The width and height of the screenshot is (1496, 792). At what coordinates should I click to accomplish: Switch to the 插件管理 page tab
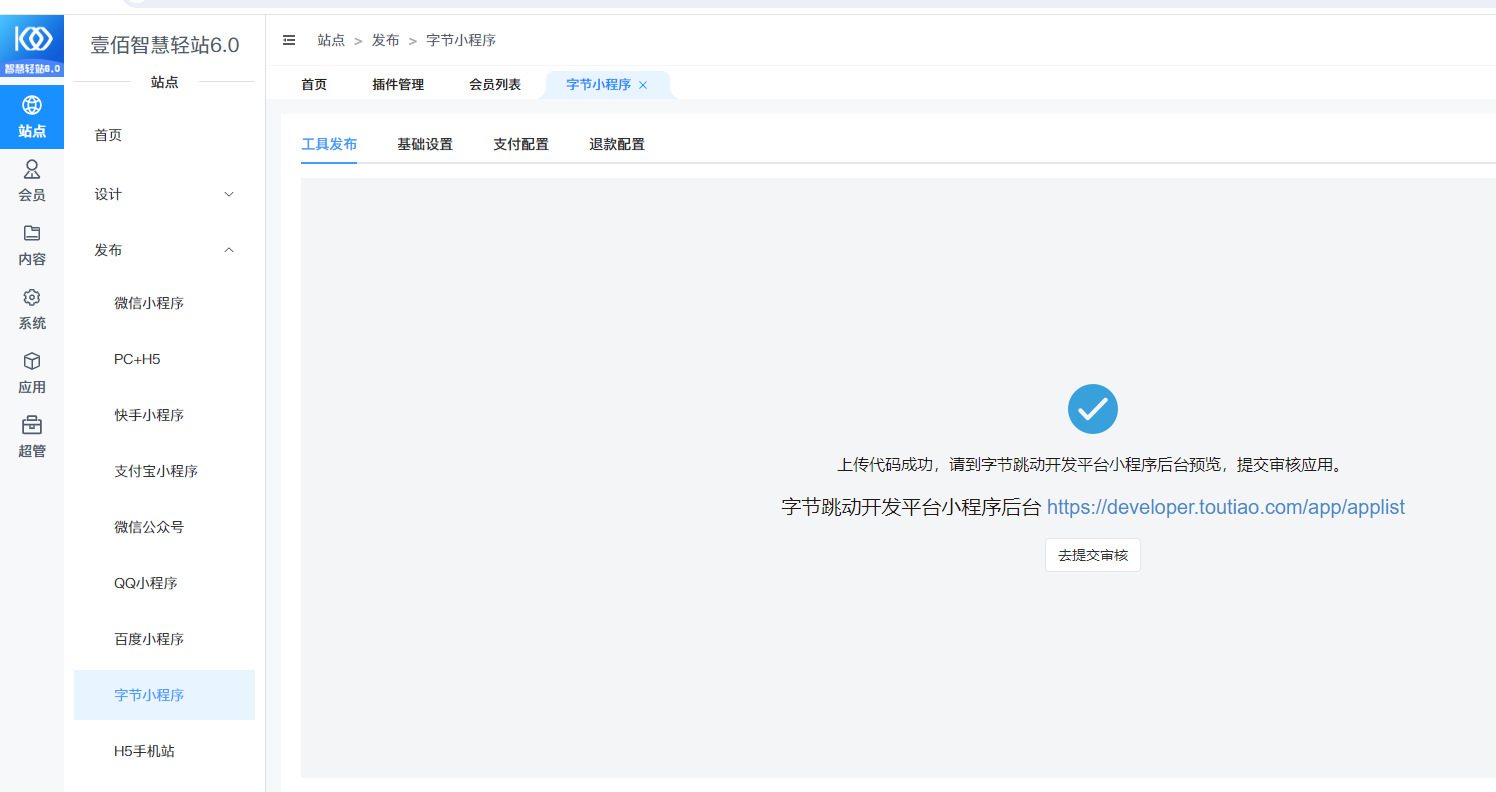pyautogui.click(x=398, y=85)
